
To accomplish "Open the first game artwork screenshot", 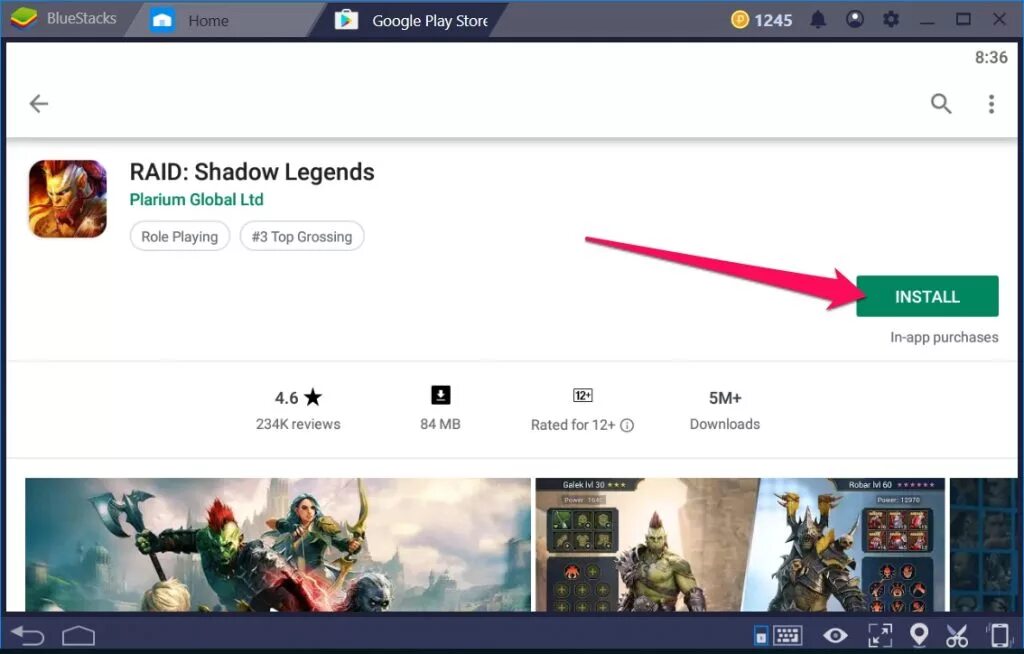I will pyautogui.click(x=278, y=545).
